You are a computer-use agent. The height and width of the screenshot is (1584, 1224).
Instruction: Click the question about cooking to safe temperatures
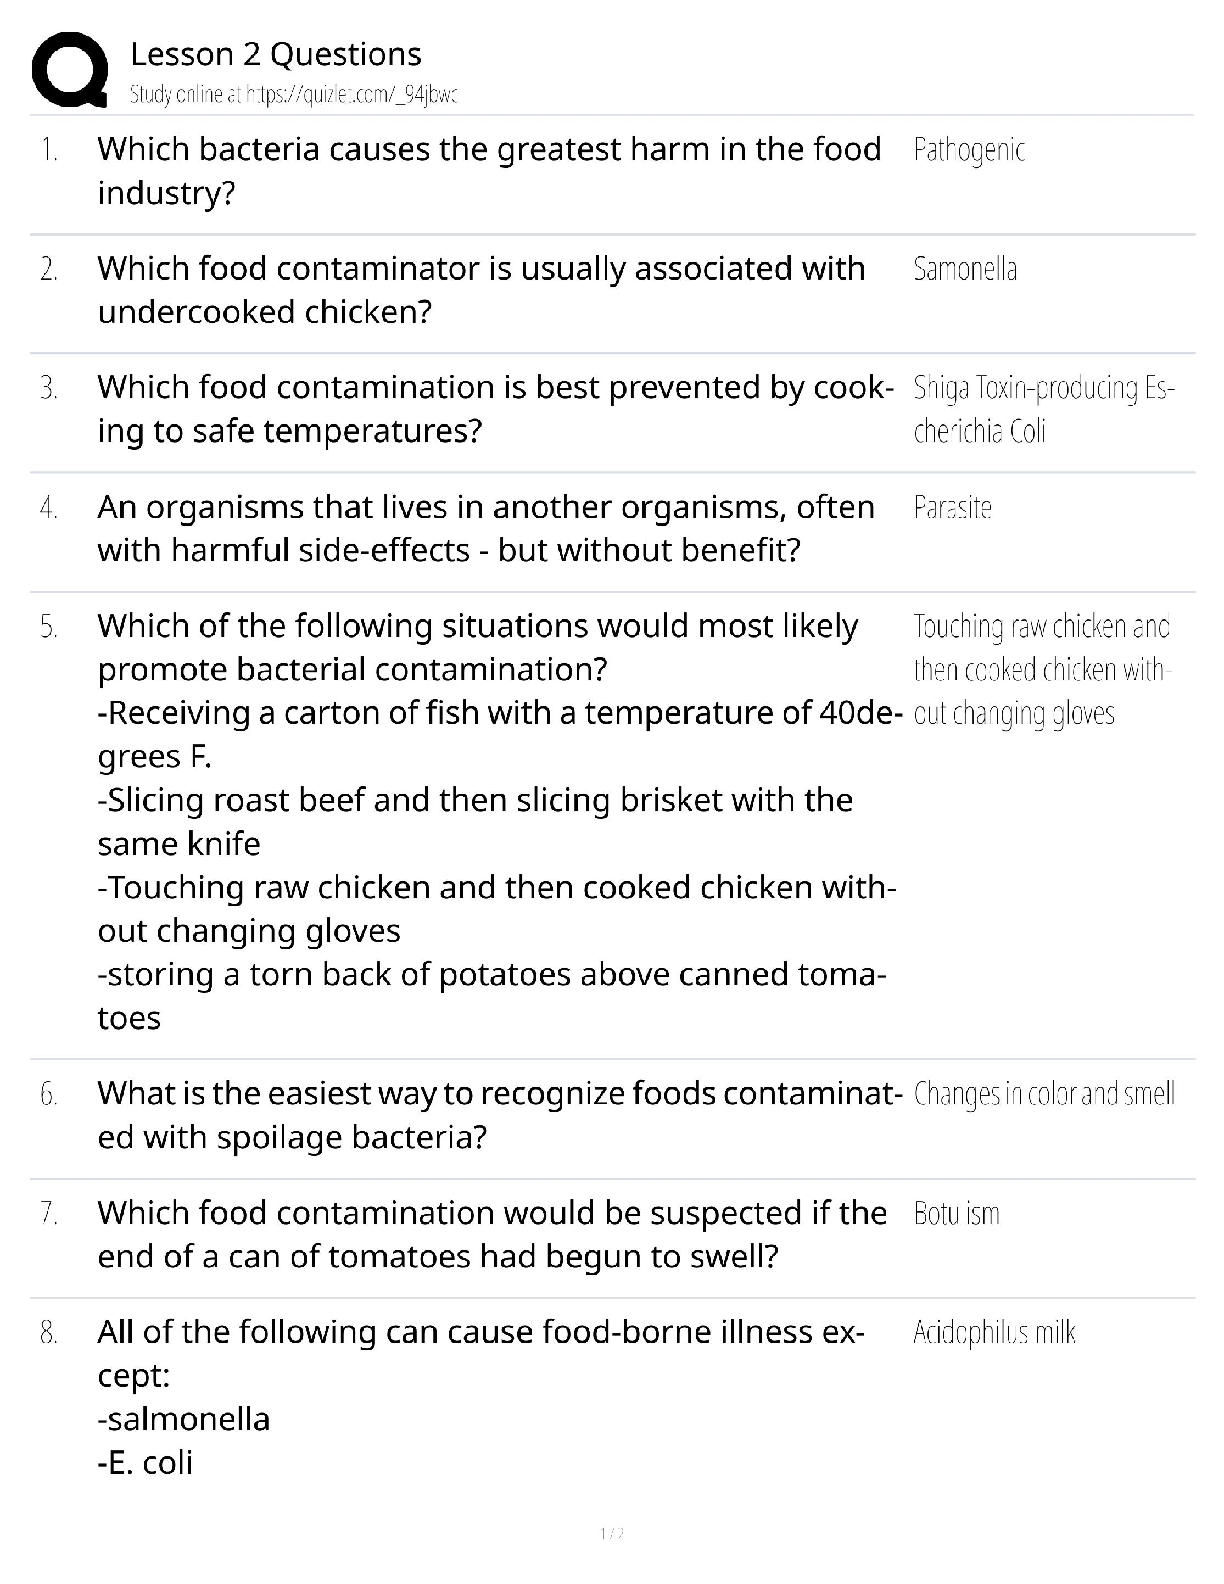(495, 409)
